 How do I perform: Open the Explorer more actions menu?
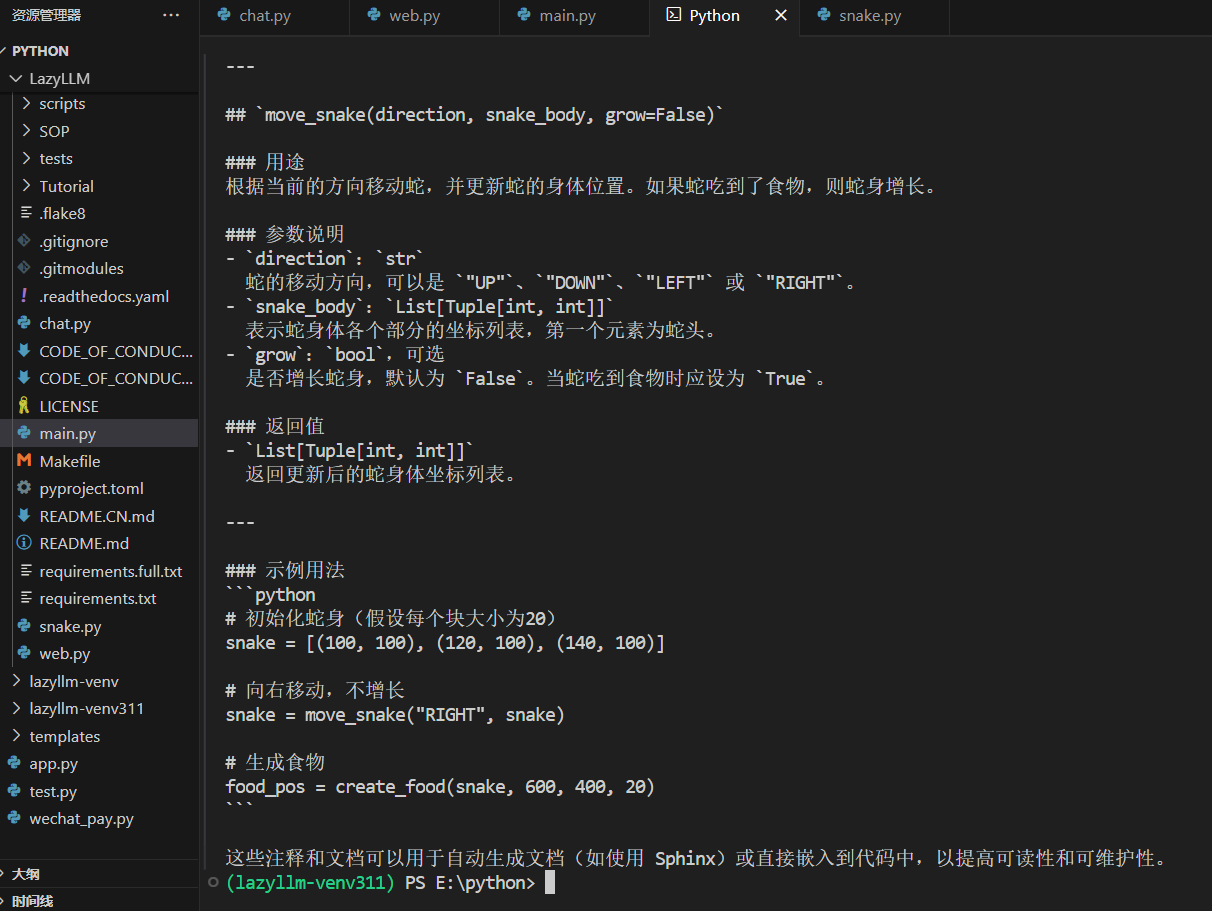pos(171,15)
